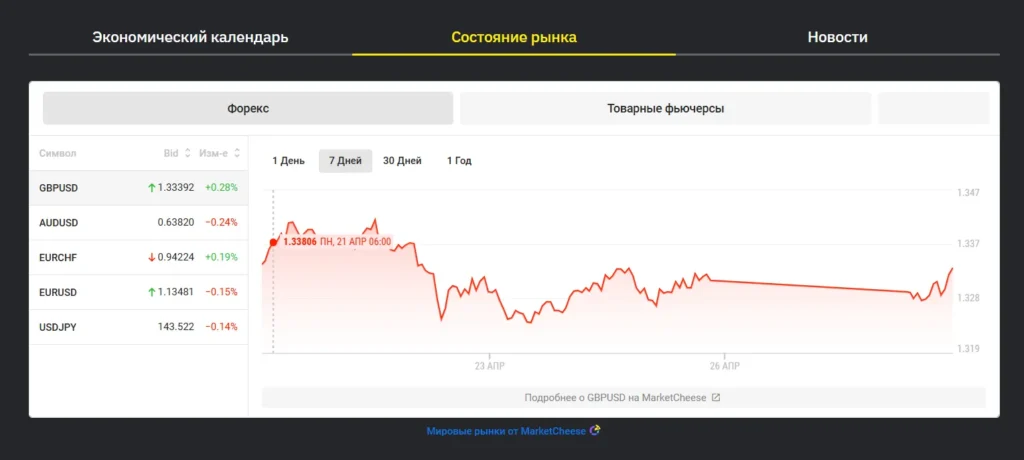Viewport: 1024px width, 460px height.
Task: Click the green up arrow beside GBPUSD bid
Action: (151, 188)
